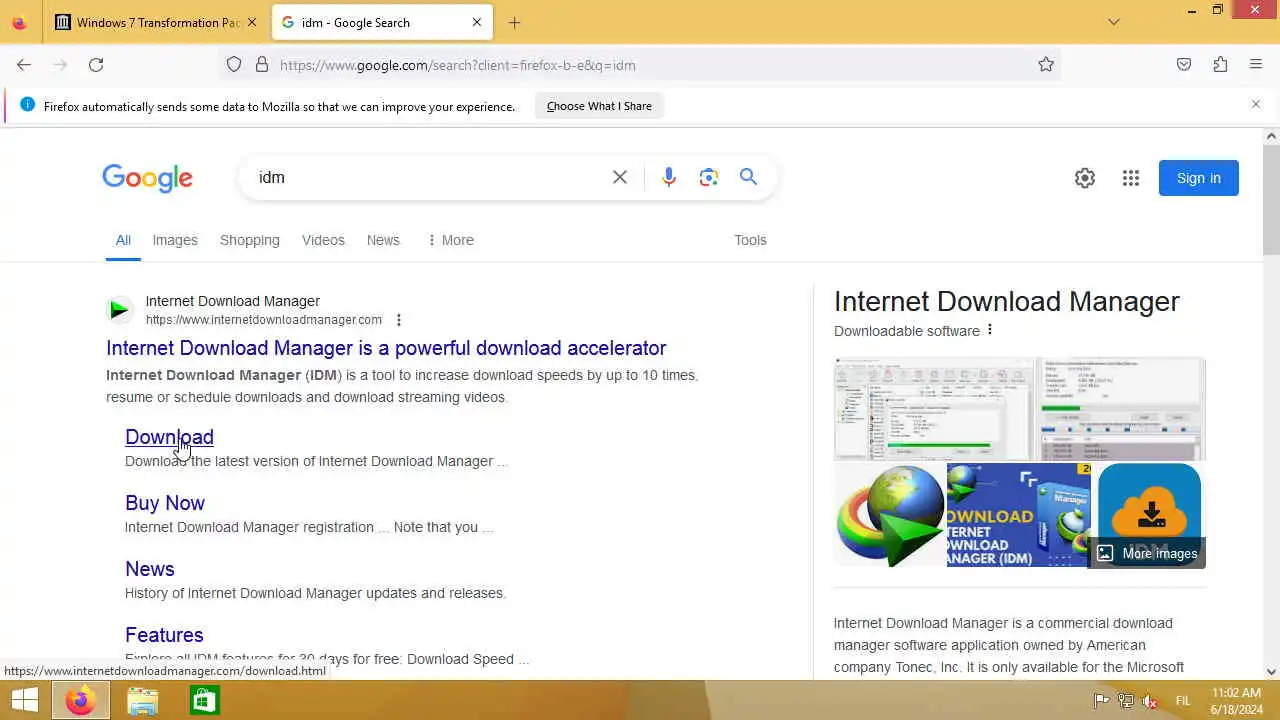Open three-dot menu next to Downloadable software
1280x720 pixels.
pyautogui.click(x=990, y=330)
